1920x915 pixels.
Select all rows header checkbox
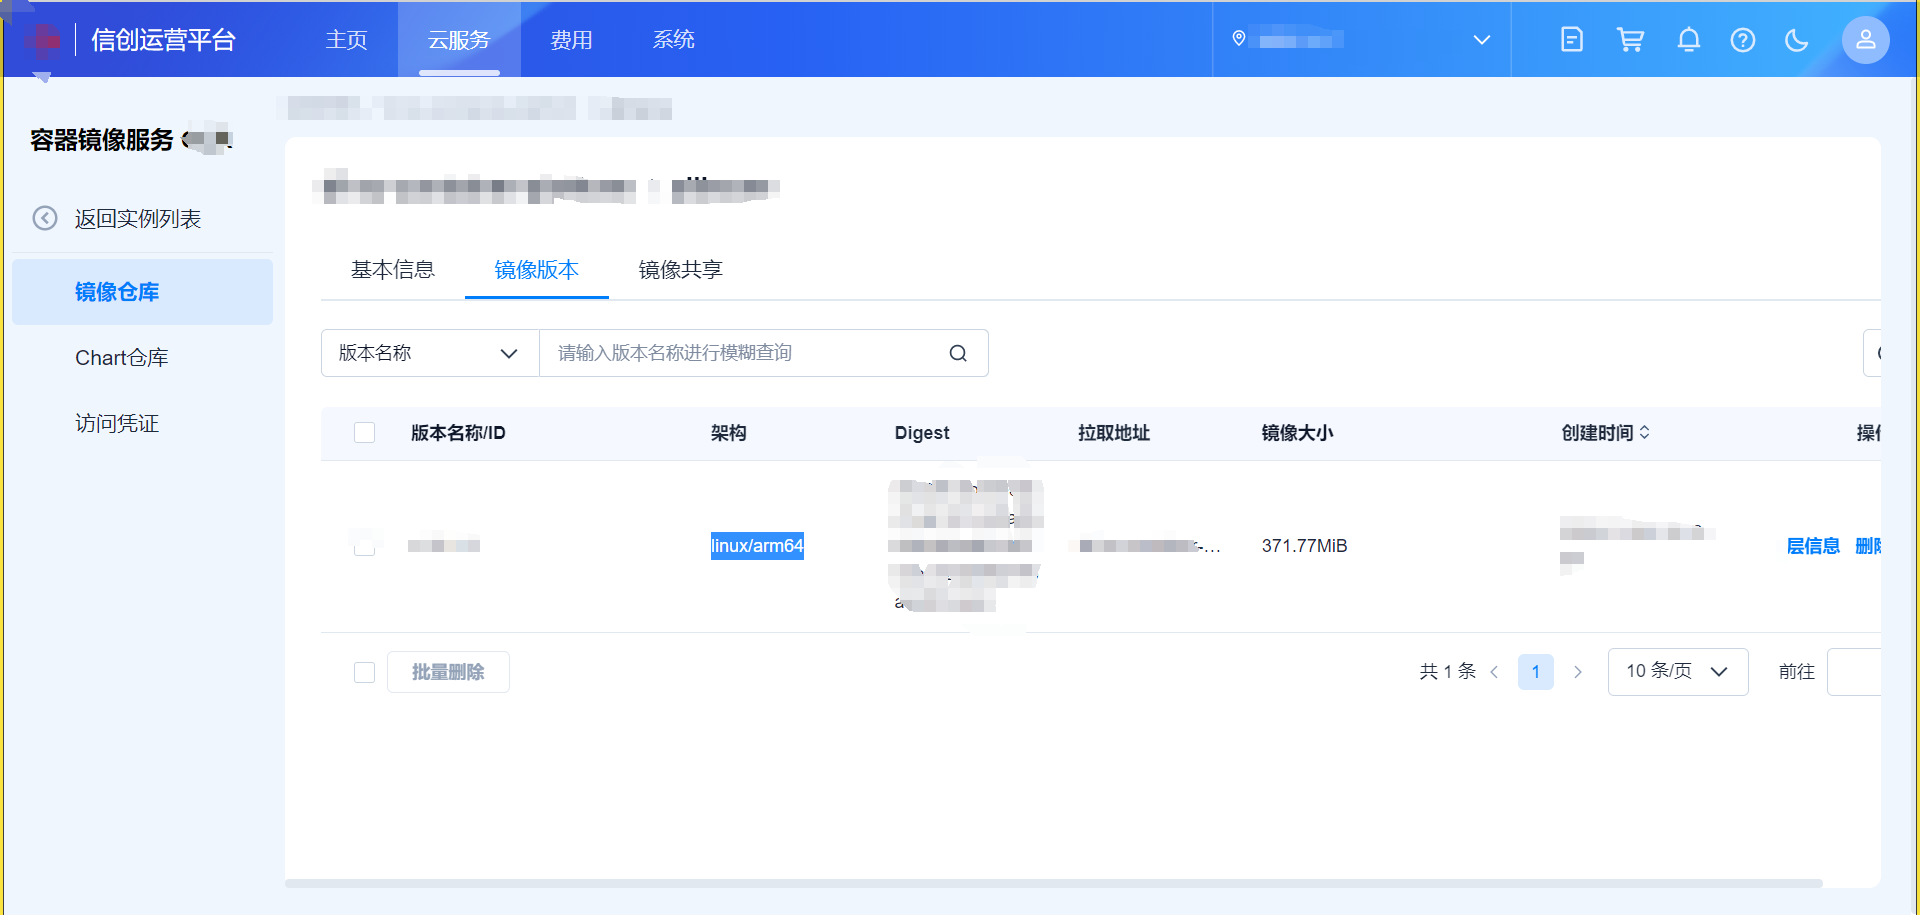point(365,433)
